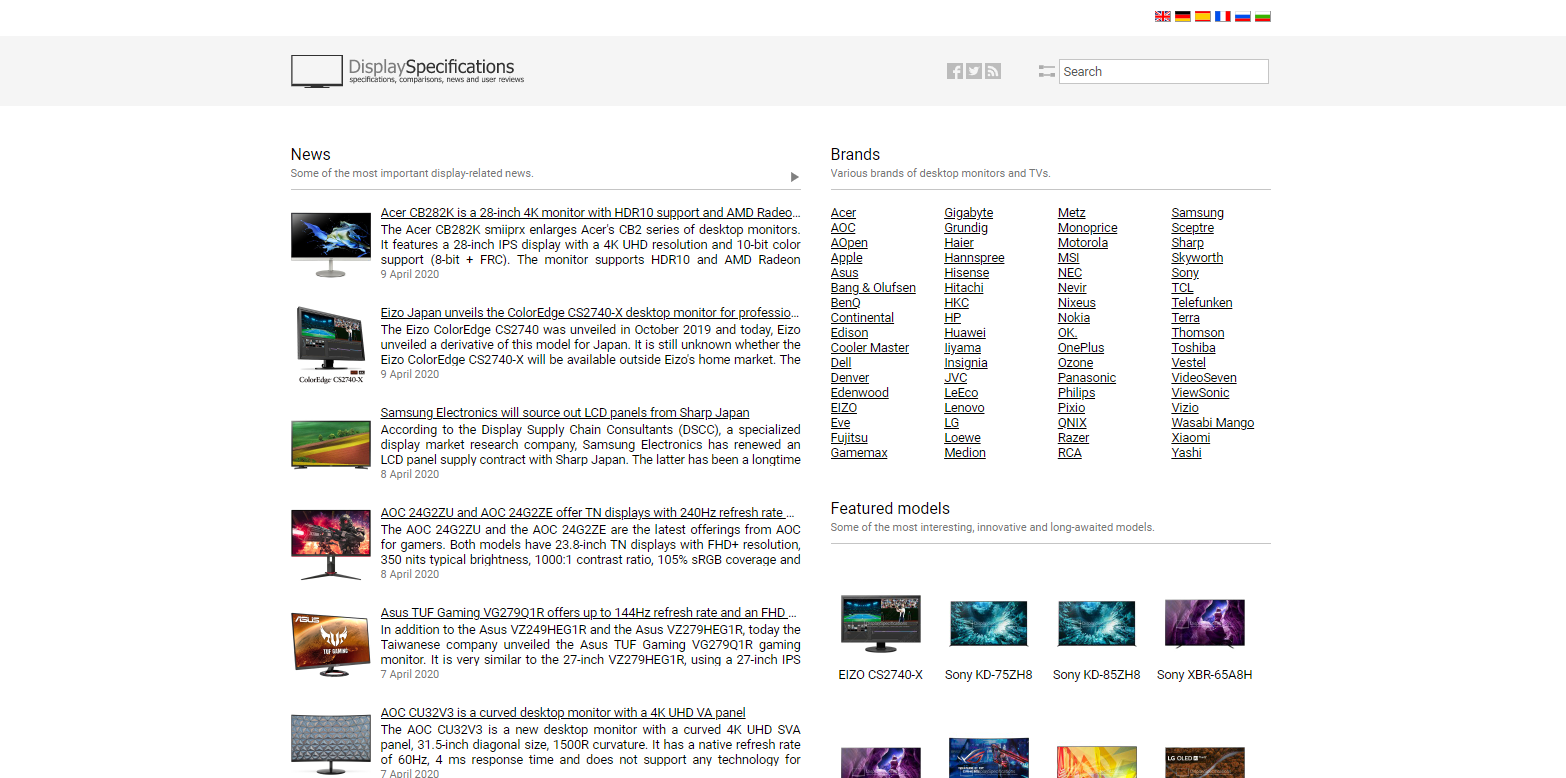Click into the Search field

click(x=1164, y=71)
